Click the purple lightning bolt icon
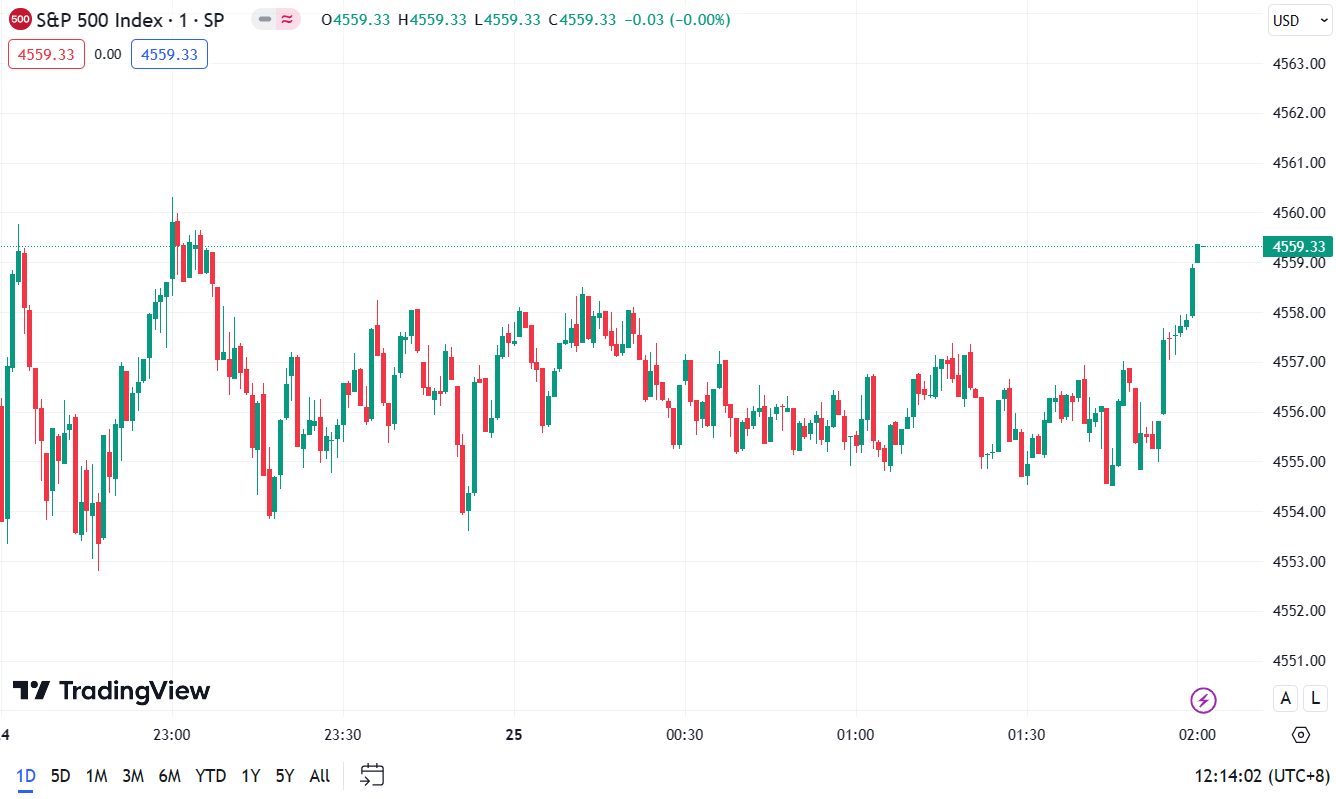This screenshot has width=1336, height=799. tap(1203, 701)
